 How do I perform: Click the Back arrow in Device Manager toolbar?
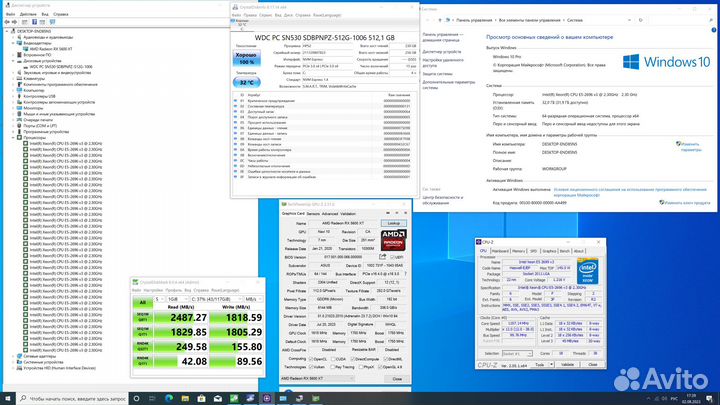coord(7,22)
